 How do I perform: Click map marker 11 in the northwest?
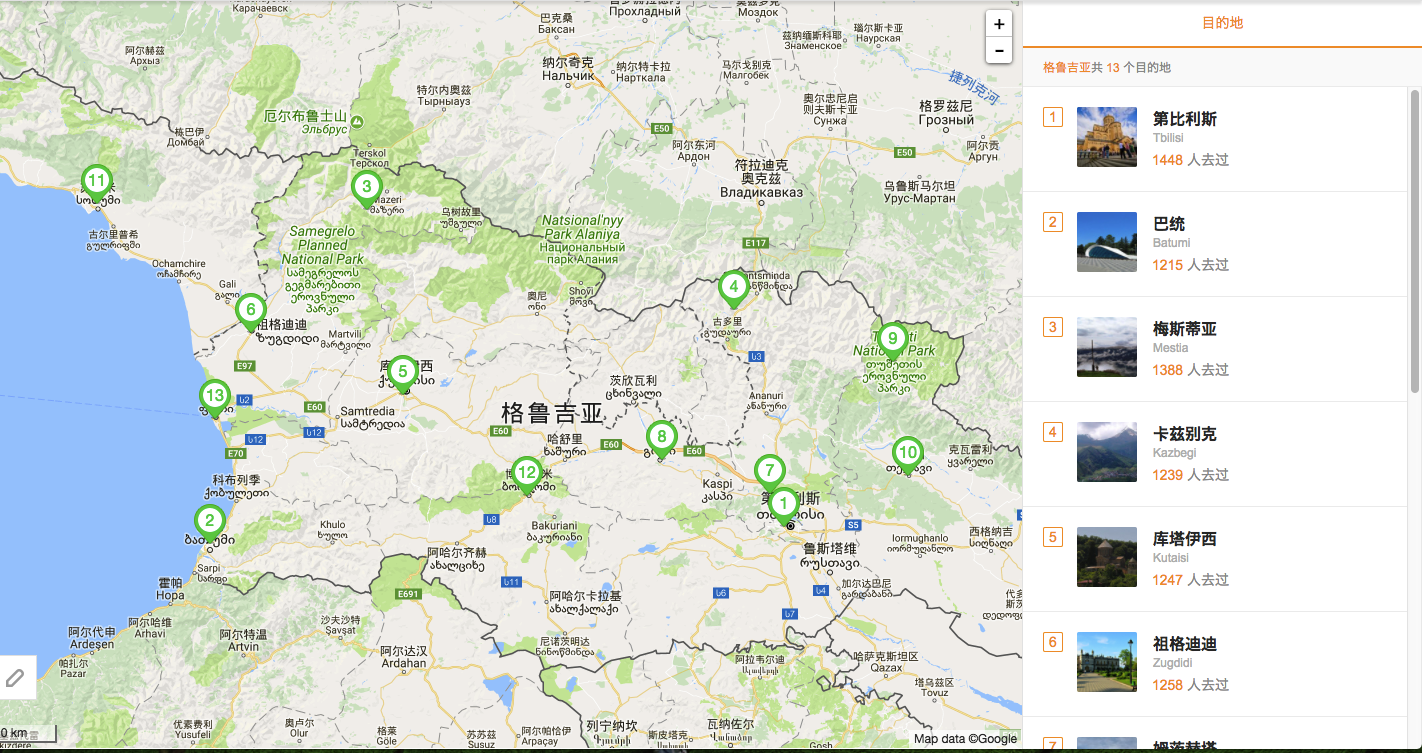[97, 181]
